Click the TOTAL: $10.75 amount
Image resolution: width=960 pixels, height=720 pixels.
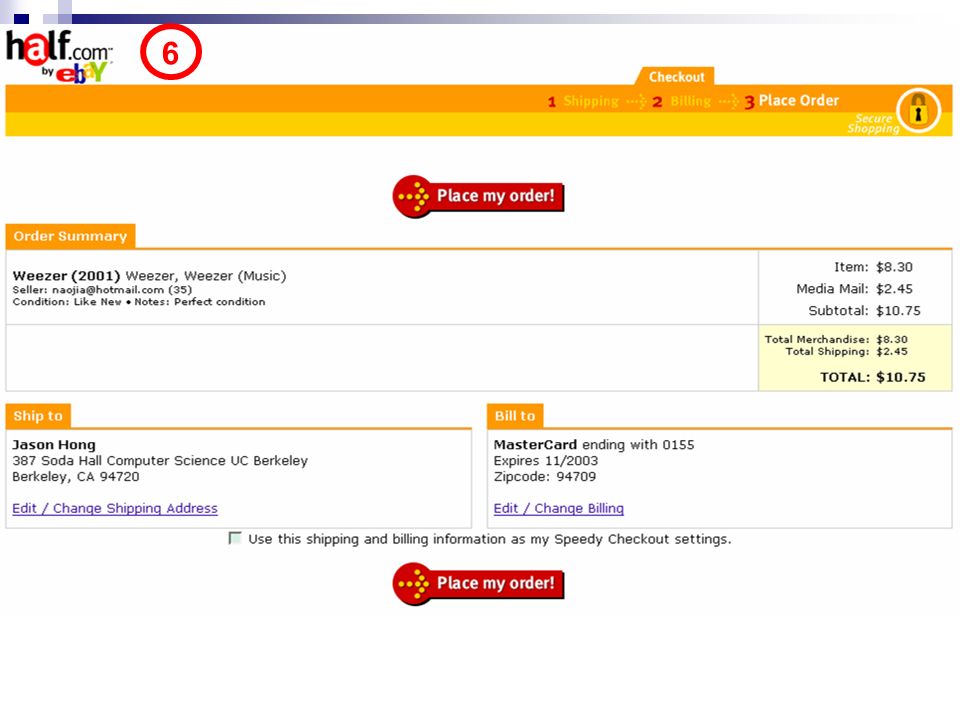tap(872, 377)
